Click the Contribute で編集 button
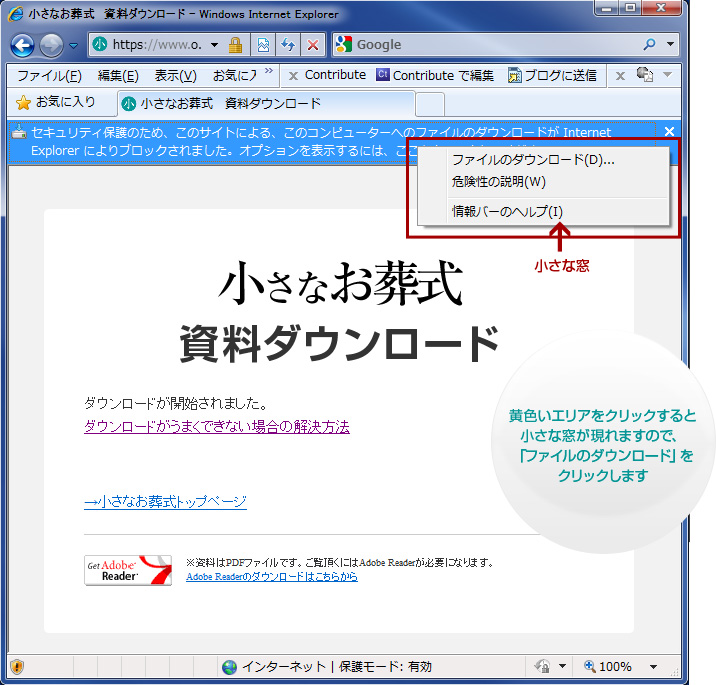Screen dimensions: 716x685 point(435,75)
